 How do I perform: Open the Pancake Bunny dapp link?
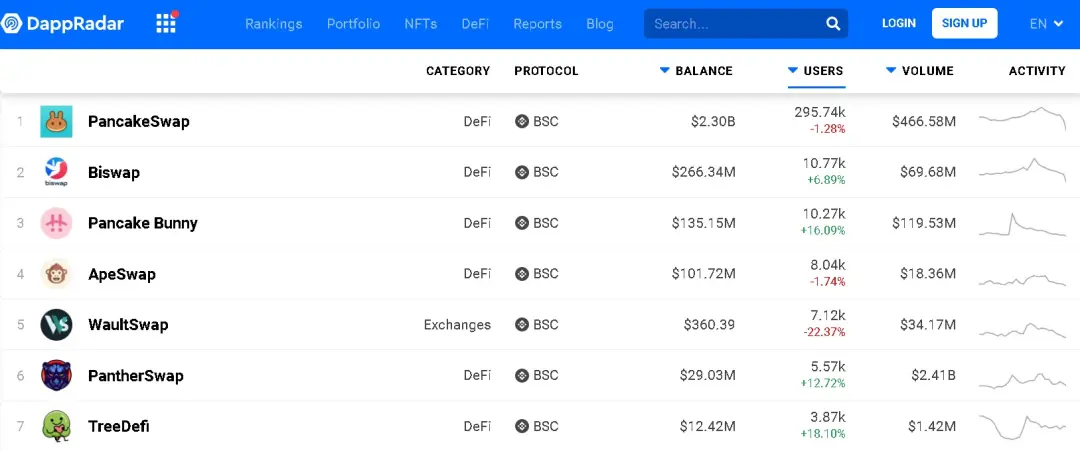143,223
